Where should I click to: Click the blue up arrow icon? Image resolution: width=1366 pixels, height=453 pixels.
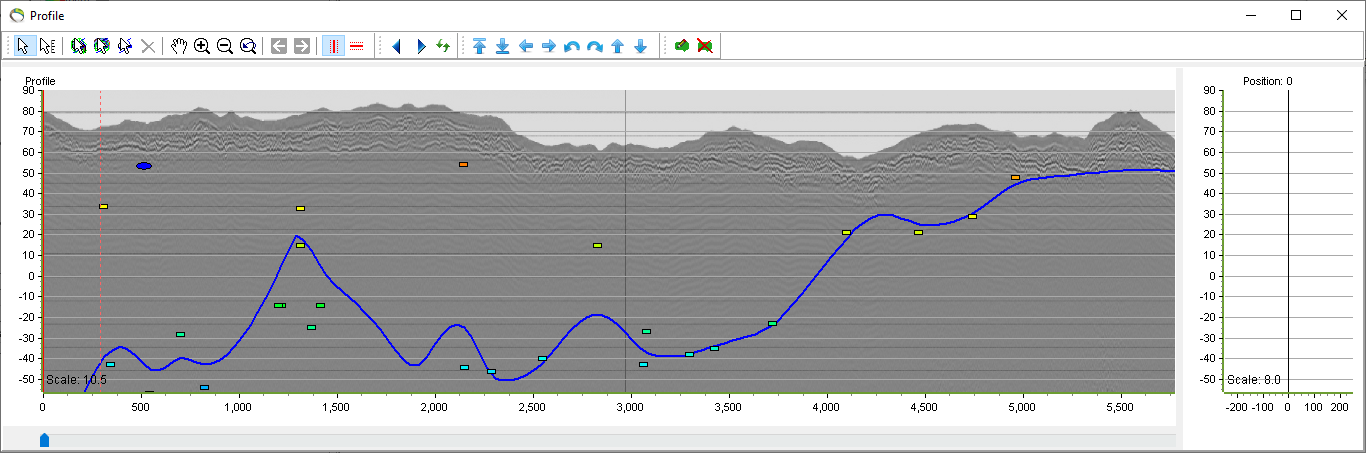click(618, 46)
